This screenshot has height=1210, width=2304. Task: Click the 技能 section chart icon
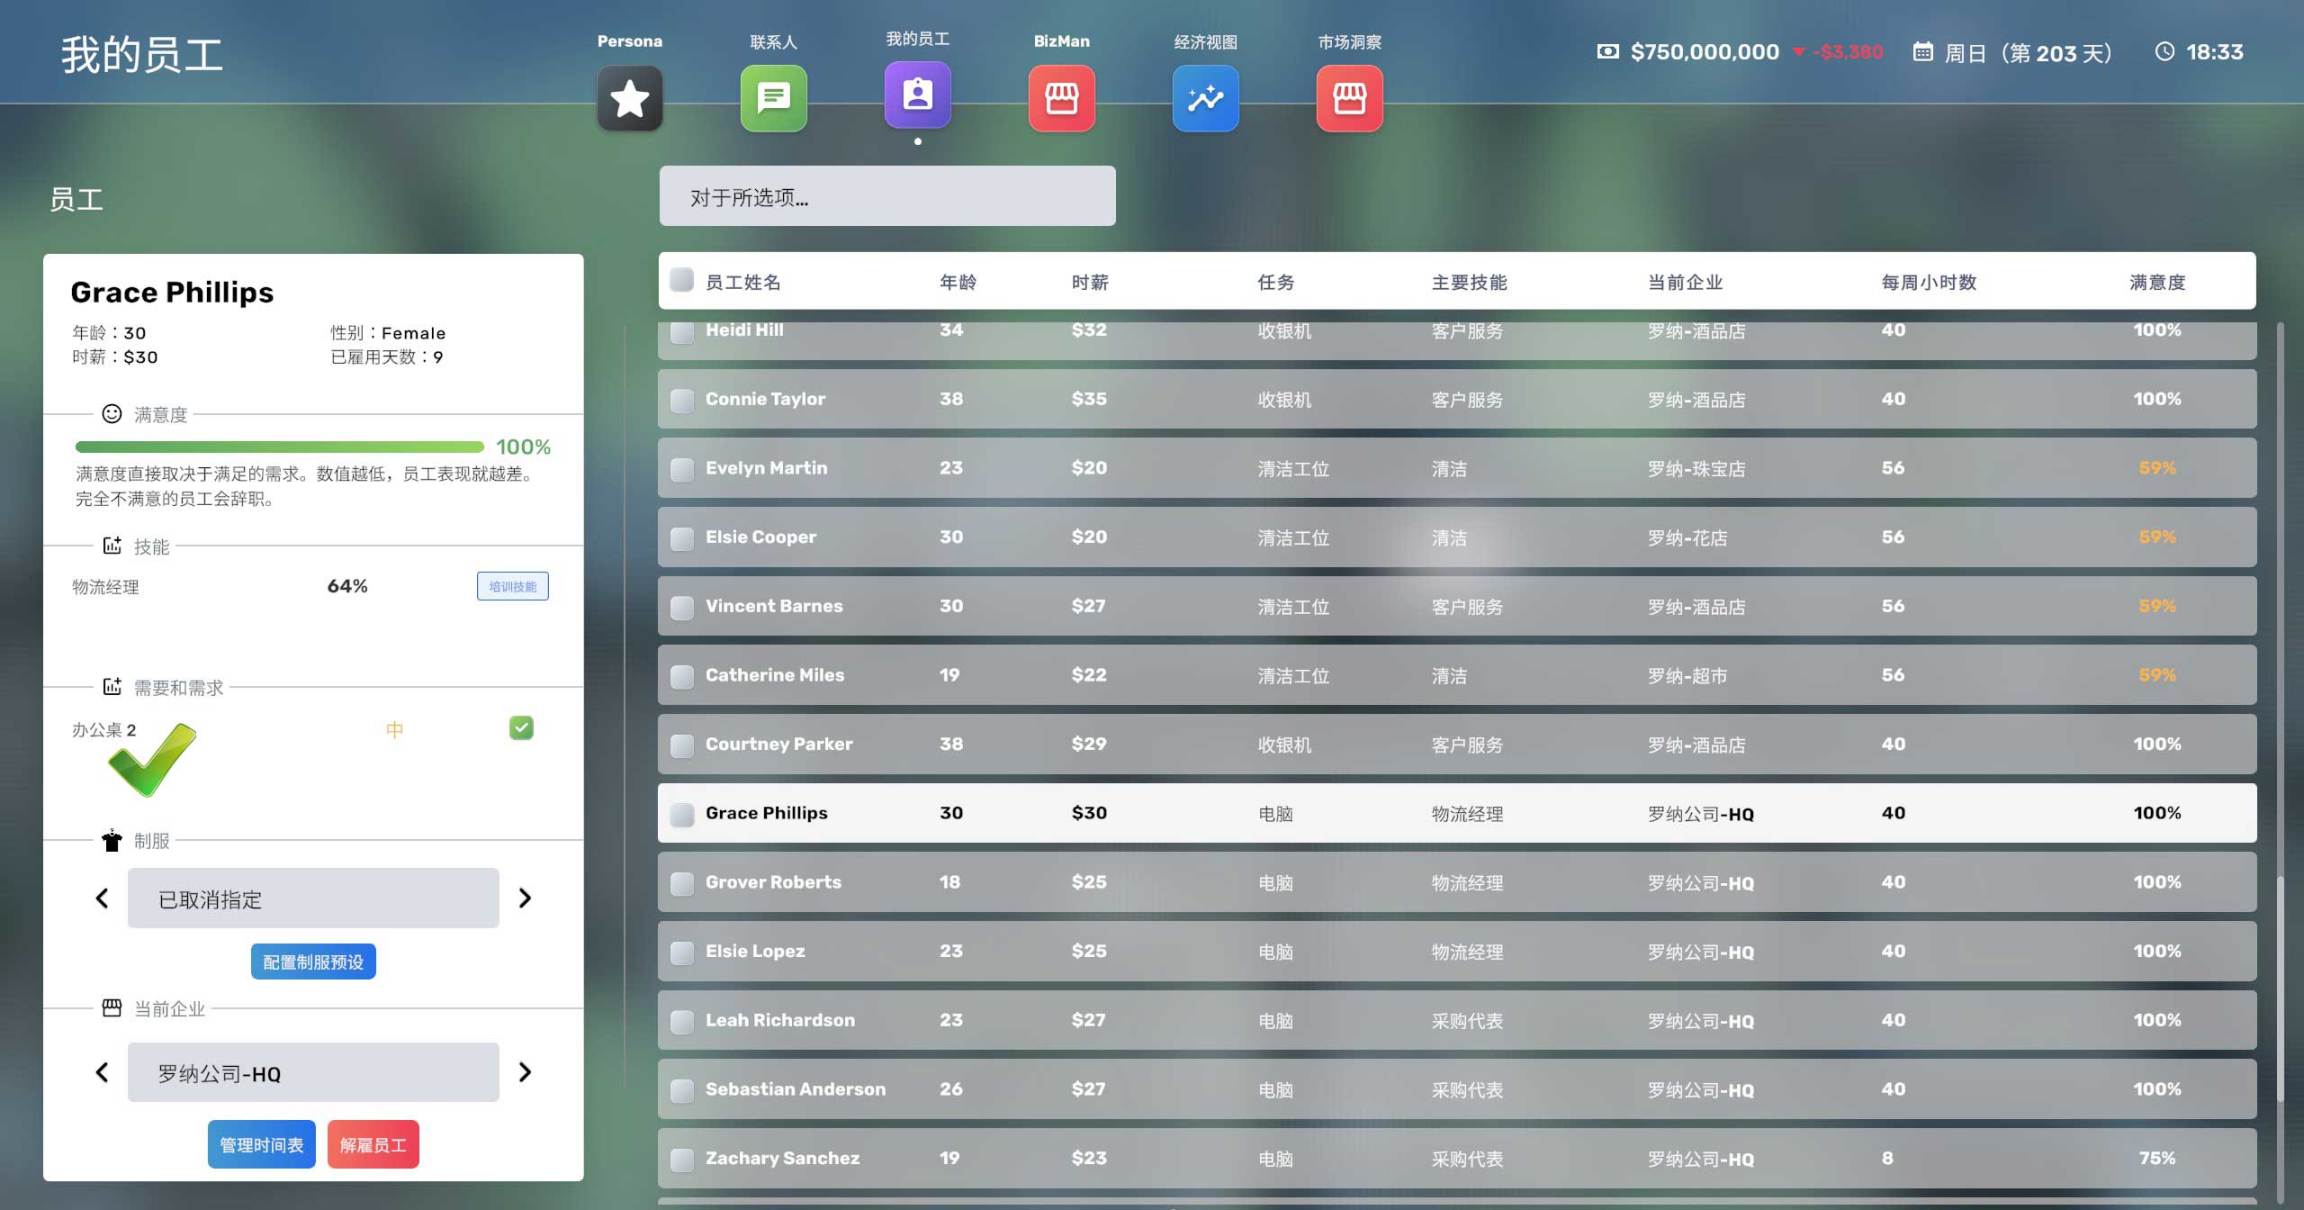(112, 545)
